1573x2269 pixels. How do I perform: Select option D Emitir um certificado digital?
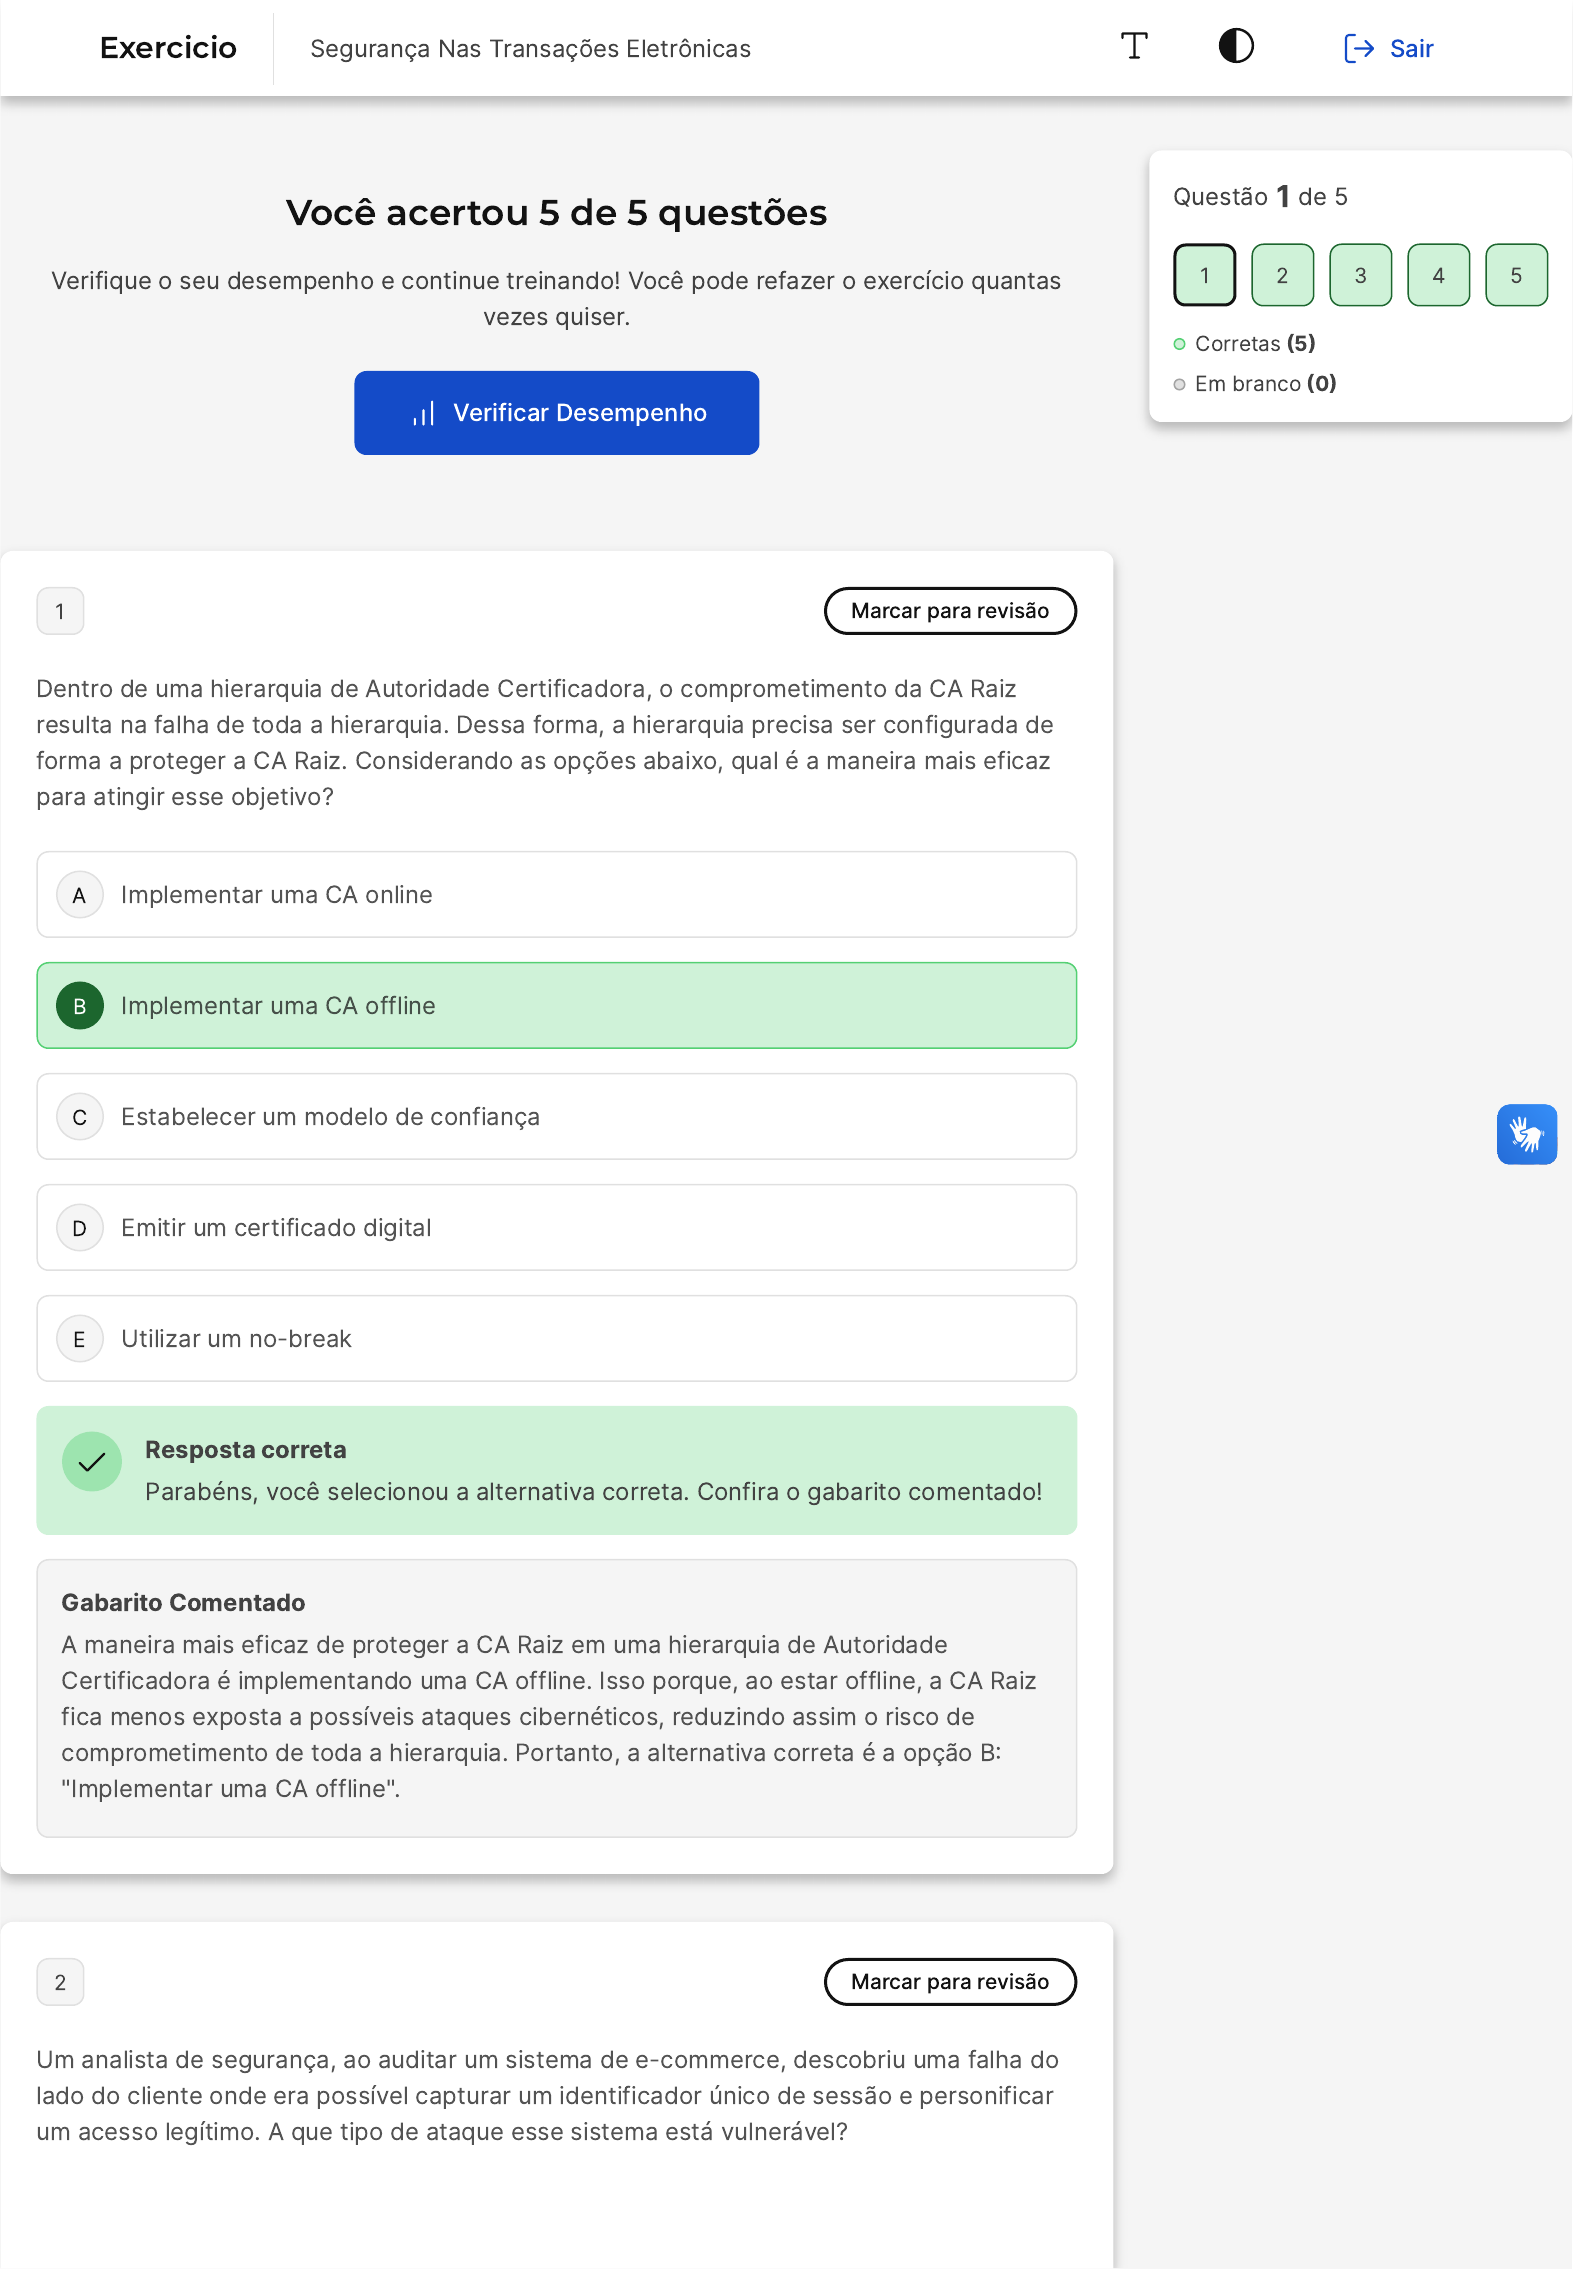coord(556,1227)
